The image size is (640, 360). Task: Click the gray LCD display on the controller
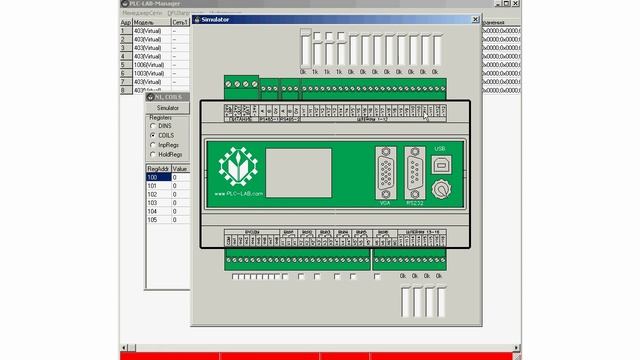point(299,173)
